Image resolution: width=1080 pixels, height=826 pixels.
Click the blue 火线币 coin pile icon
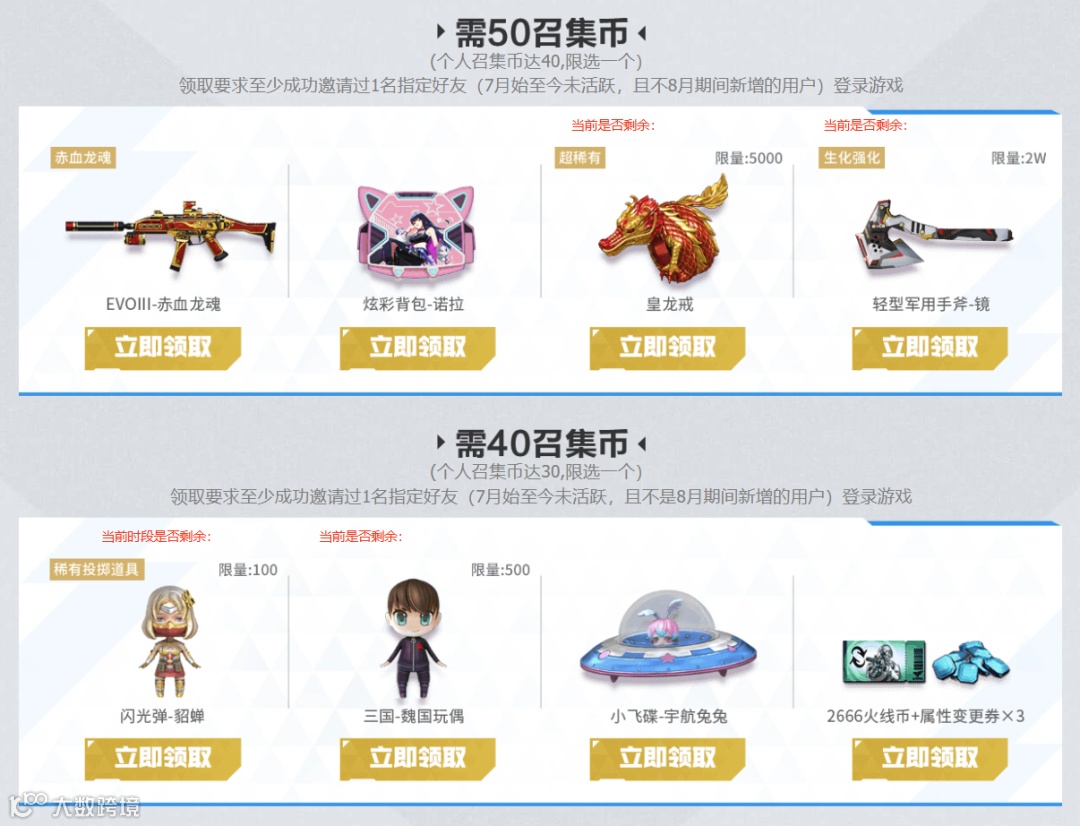(971, 661)
